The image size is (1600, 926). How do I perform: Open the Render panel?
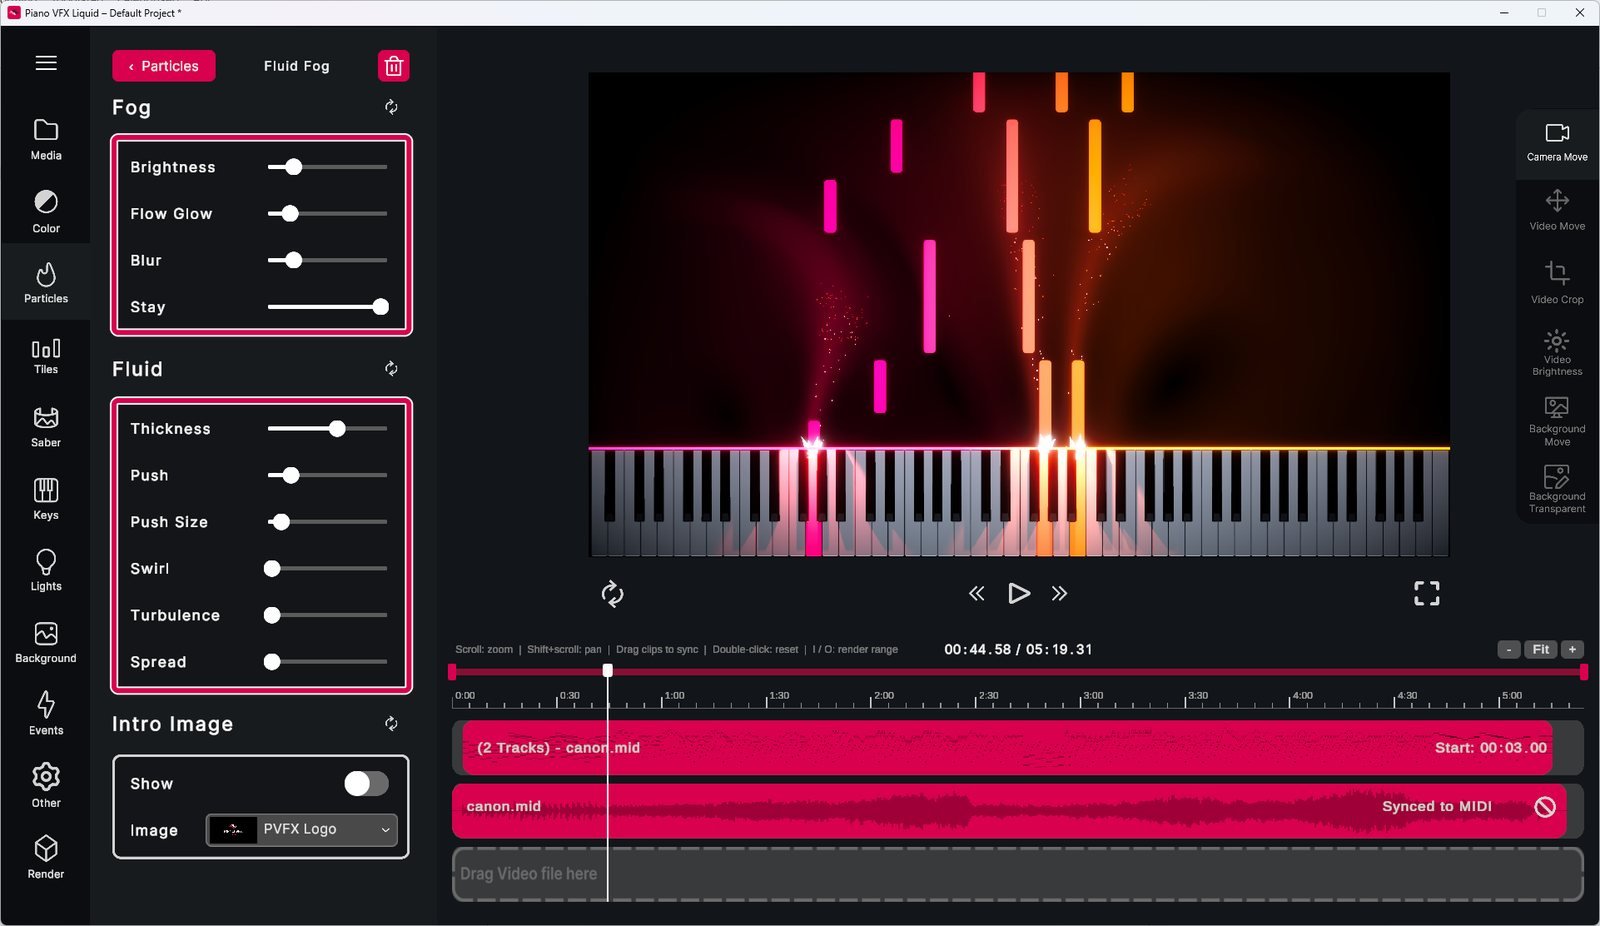46,858
